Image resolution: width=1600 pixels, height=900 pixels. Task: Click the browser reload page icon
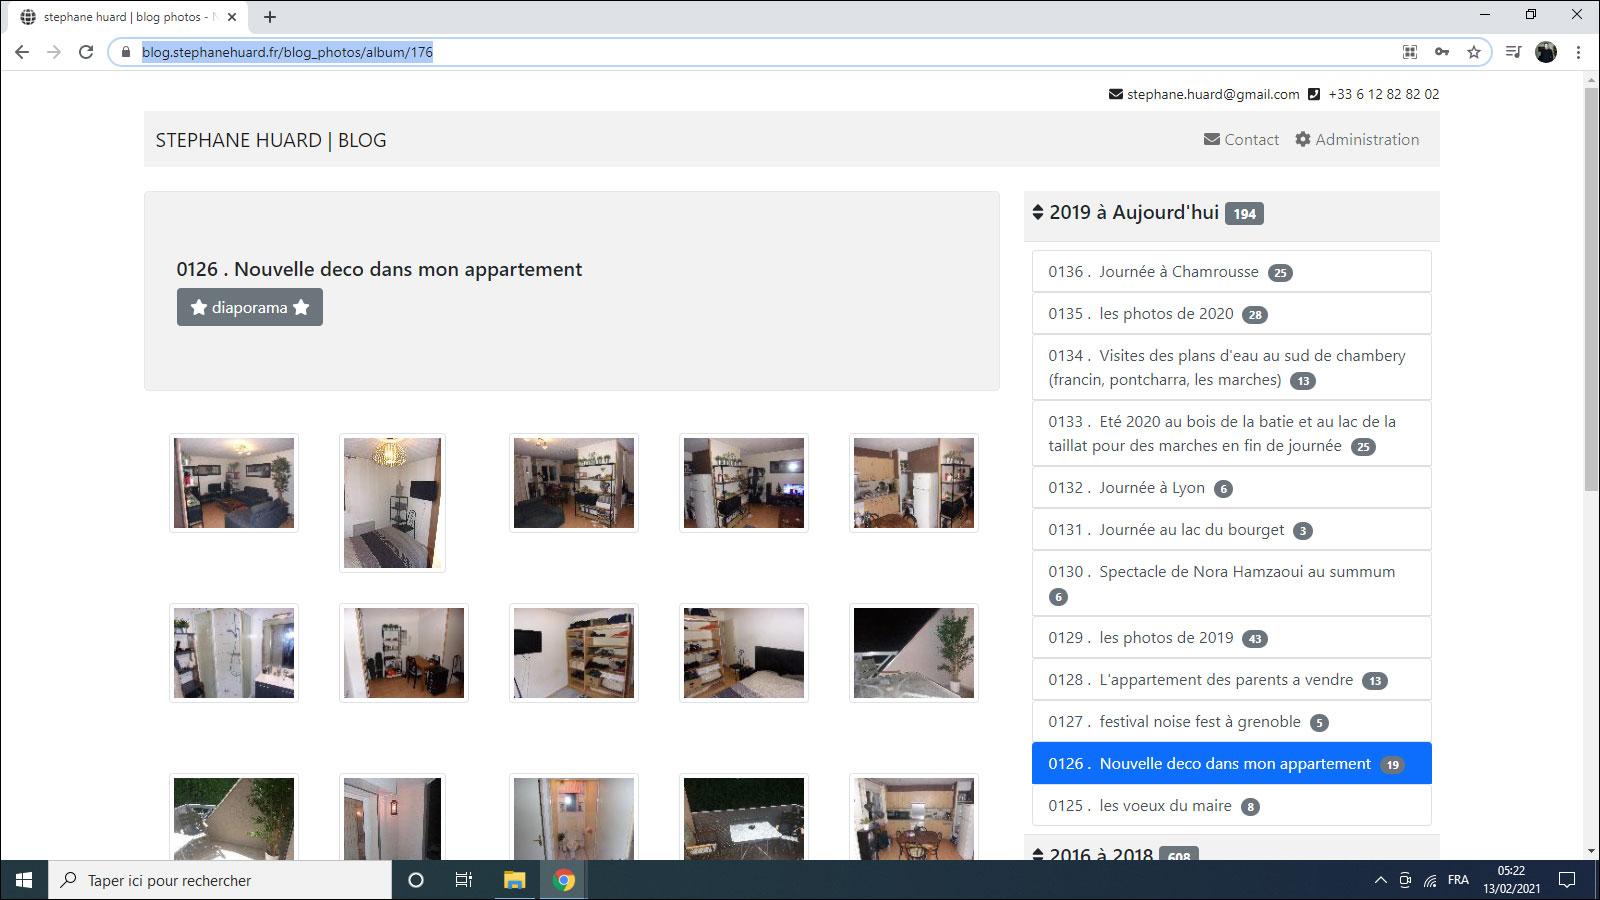pyautogui.click(x=86, y=52)
